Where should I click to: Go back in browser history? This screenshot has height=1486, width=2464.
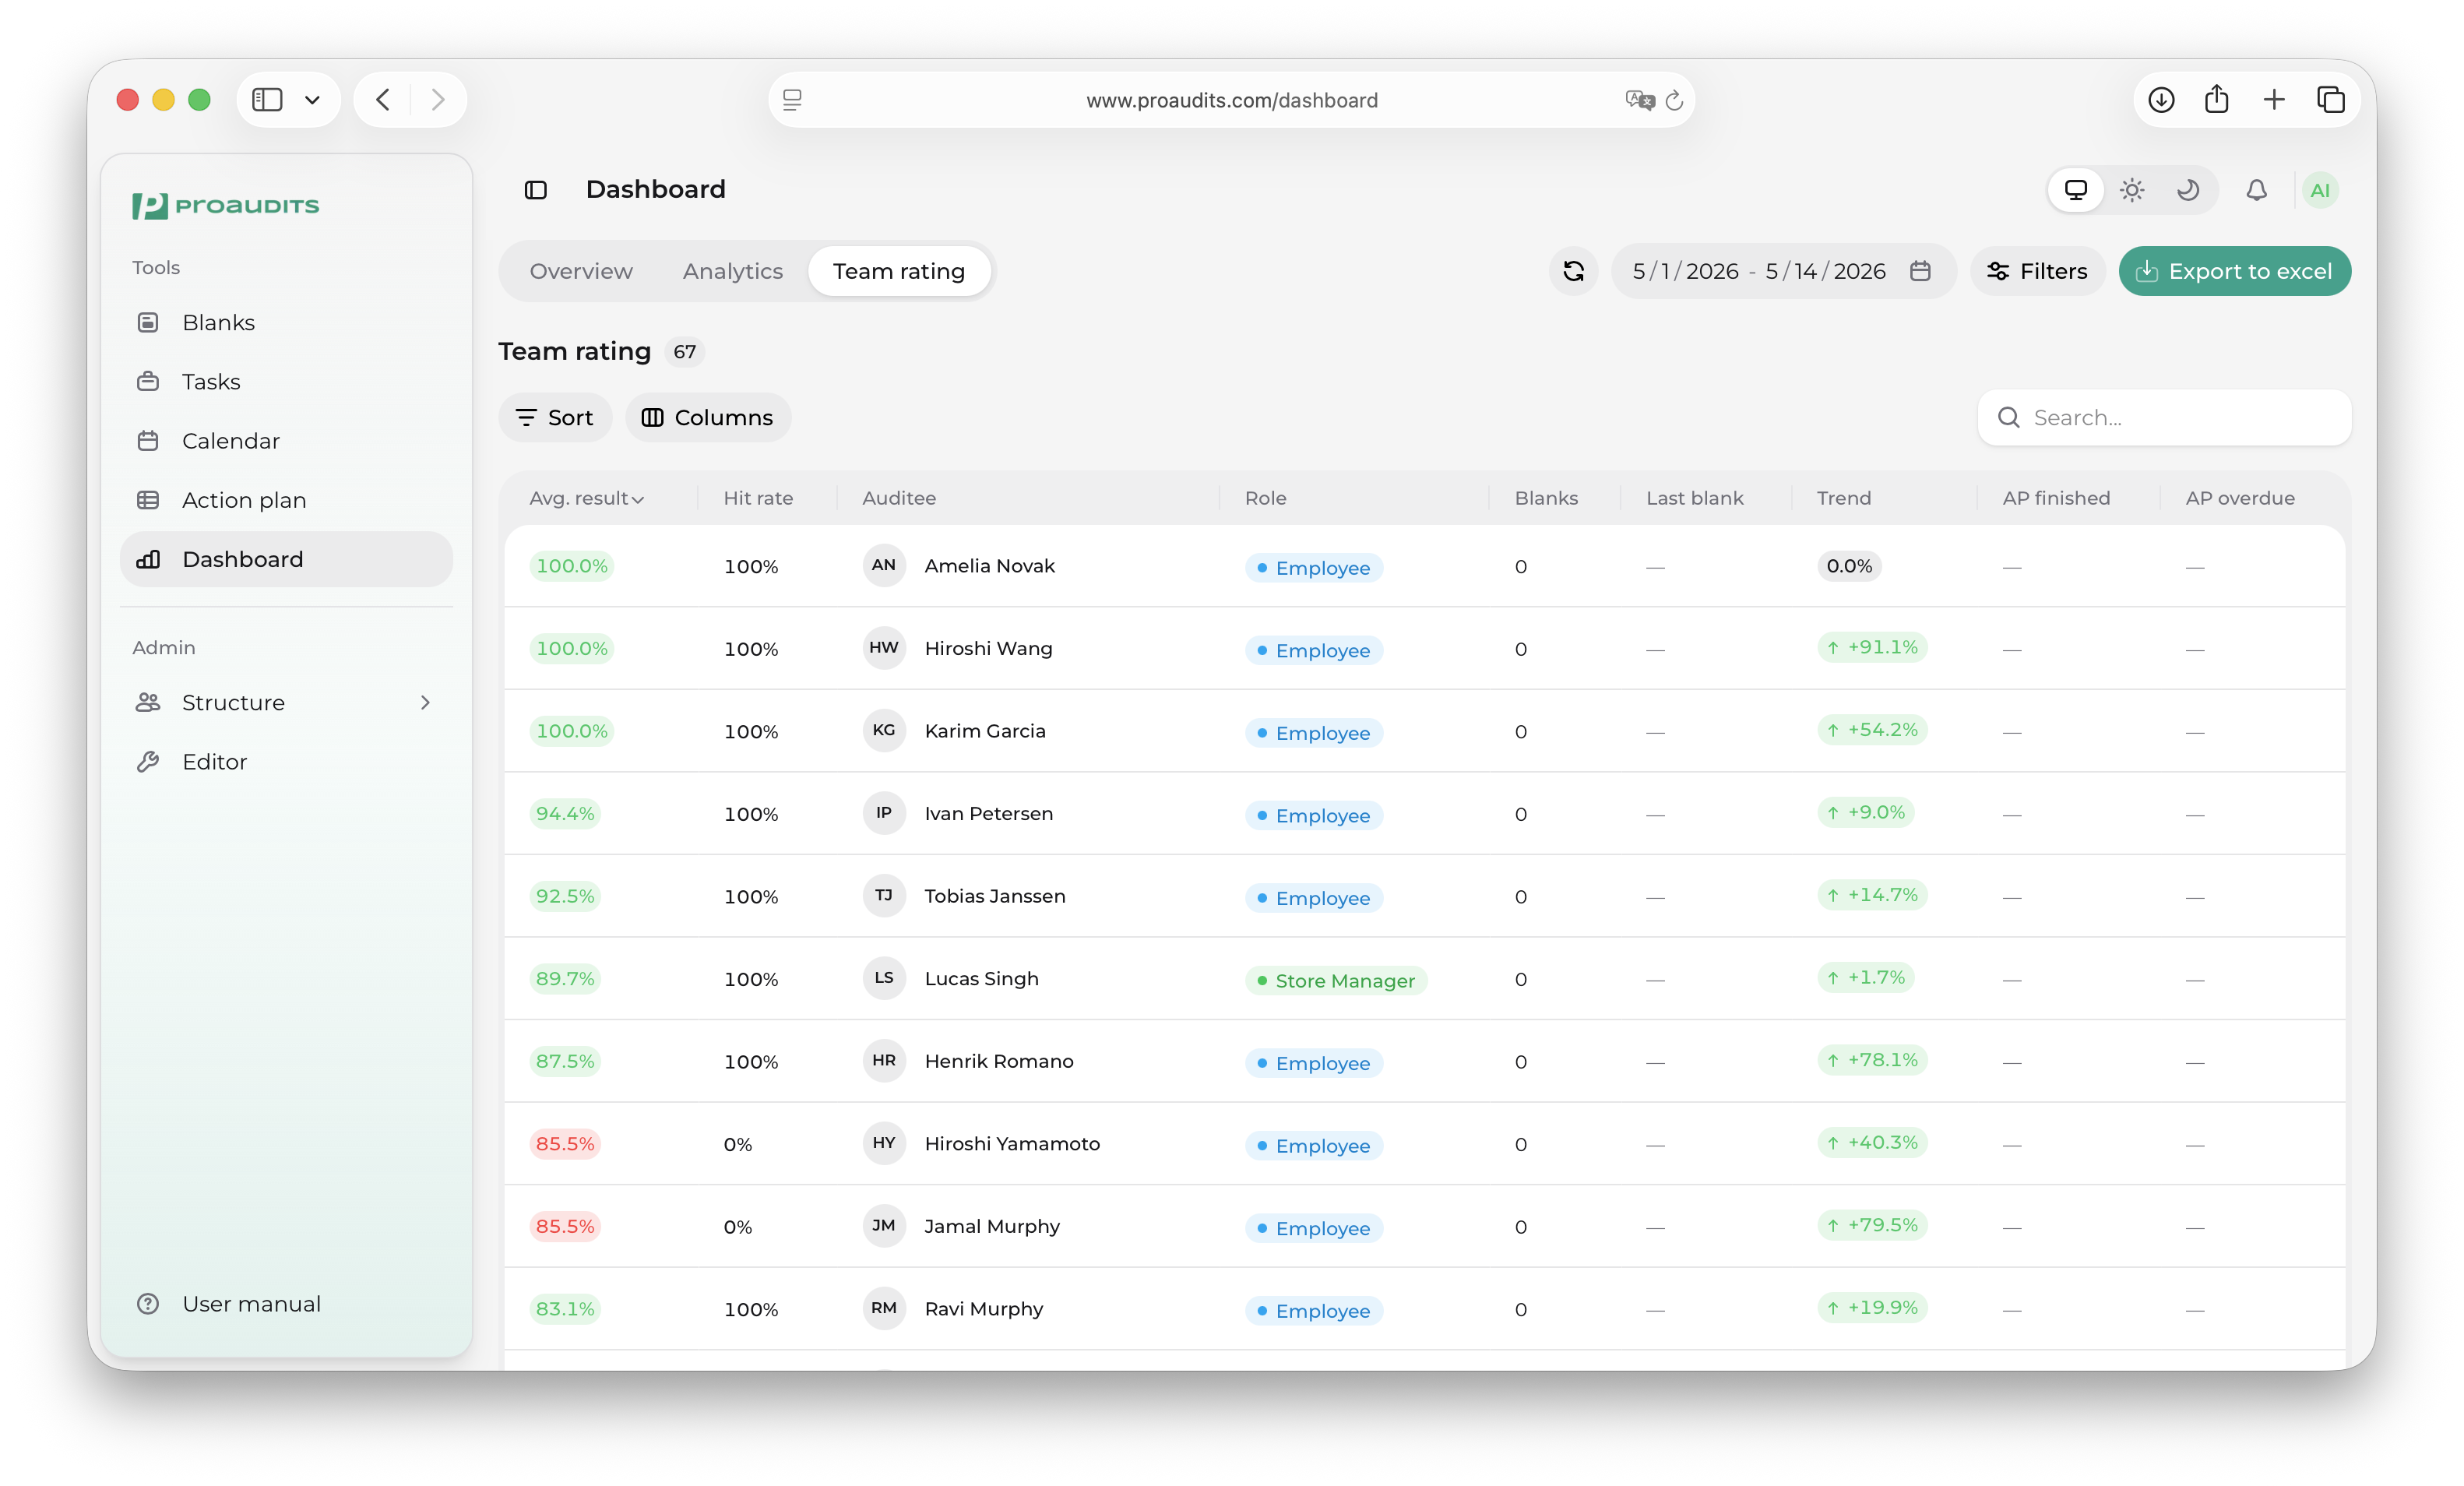383,99
